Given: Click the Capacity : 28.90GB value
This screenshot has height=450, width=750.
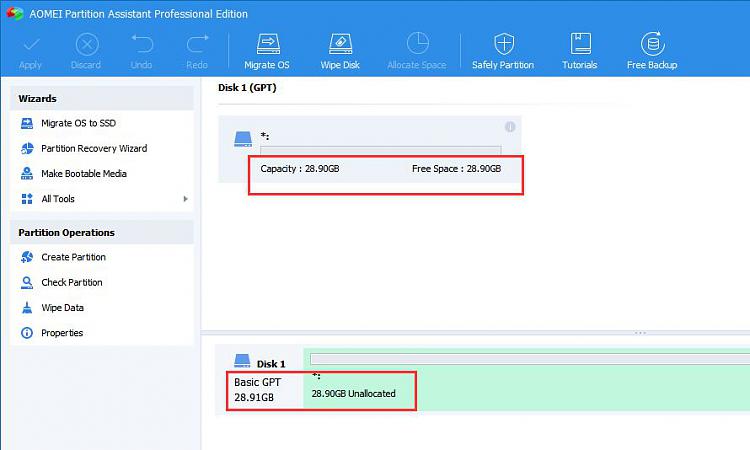Looking at the screenshot, I should [x=300, y=169].
